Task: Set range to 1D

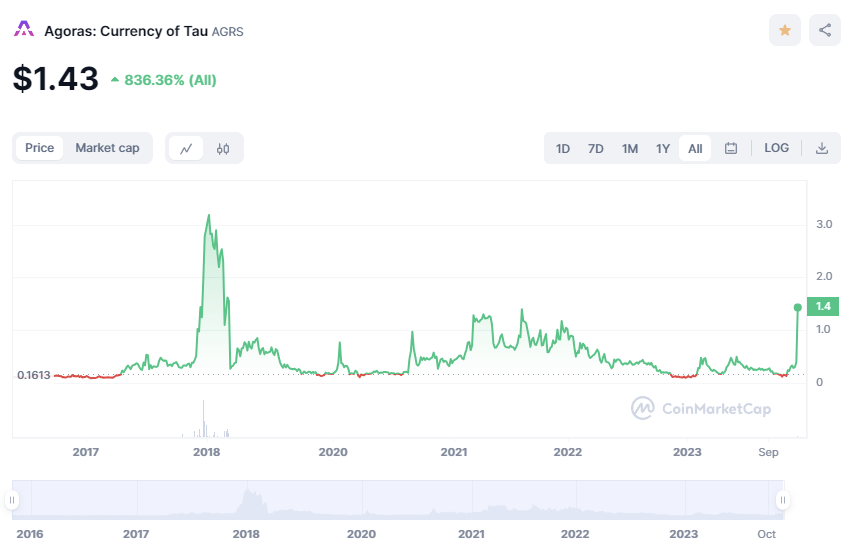Action: (x=562, y=149)
